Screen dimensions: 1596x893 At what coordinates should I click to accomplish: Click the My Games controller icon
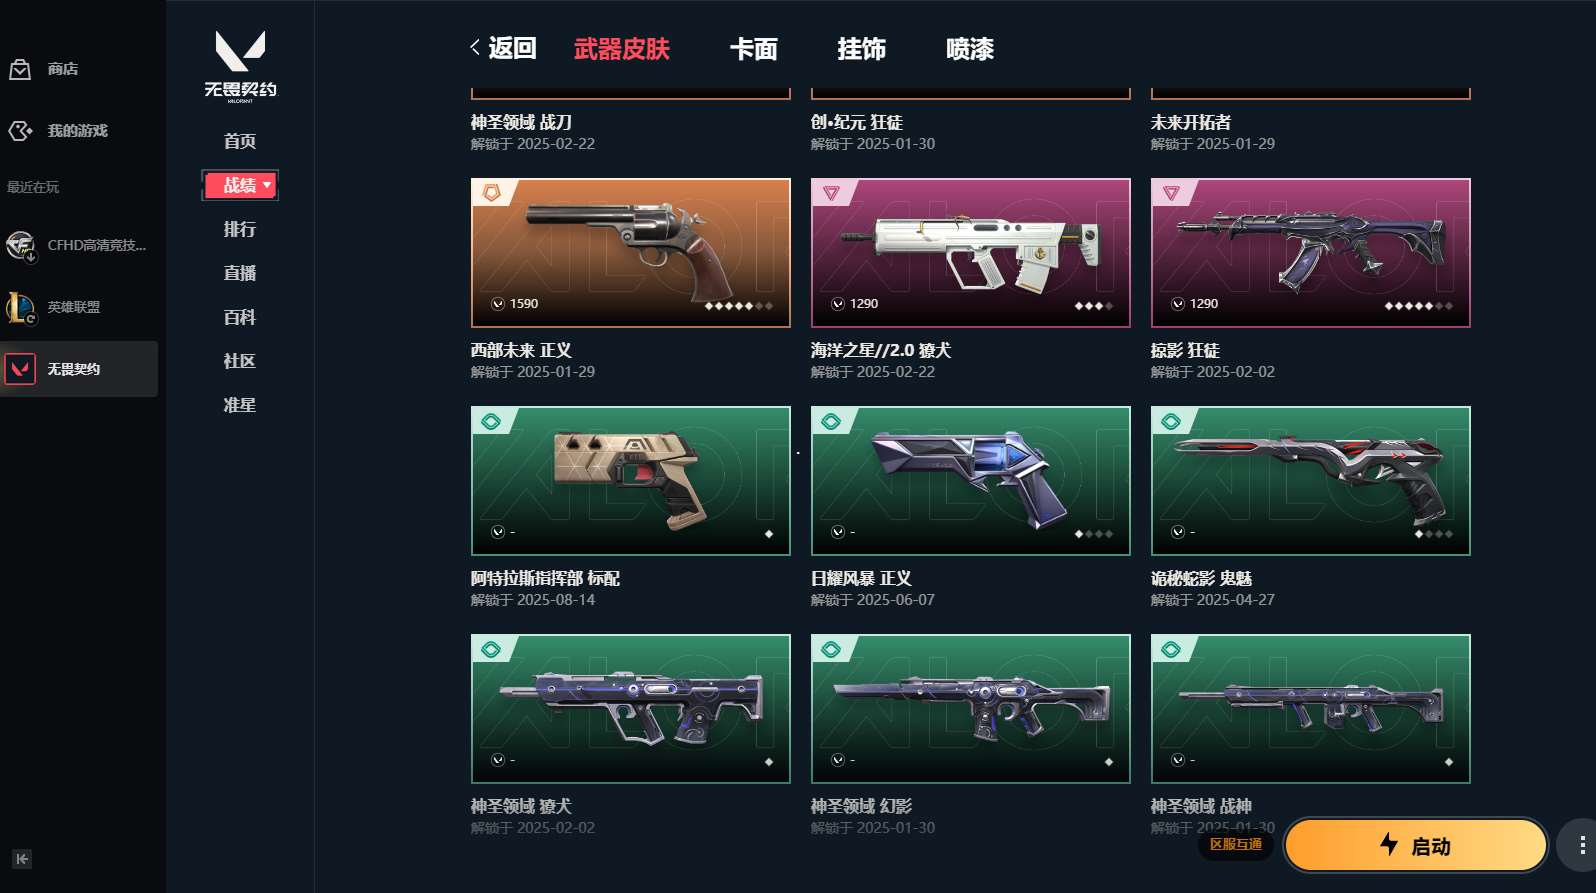pyautogui.click(x=20, y=131)
